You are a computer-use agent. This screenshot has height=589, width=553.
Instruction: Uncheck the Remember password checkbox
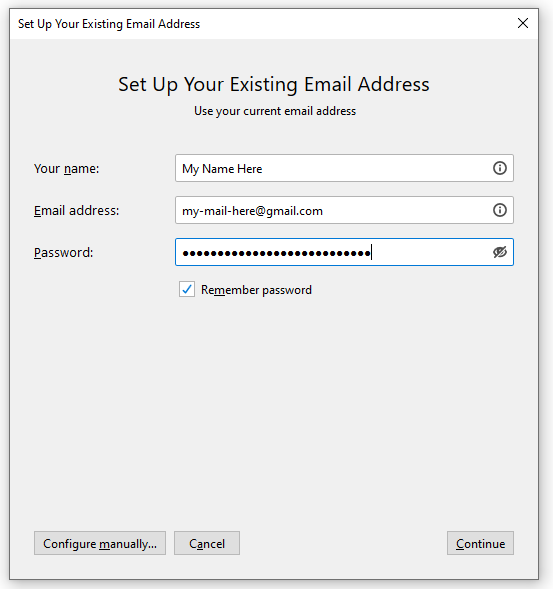pos(187,290)
